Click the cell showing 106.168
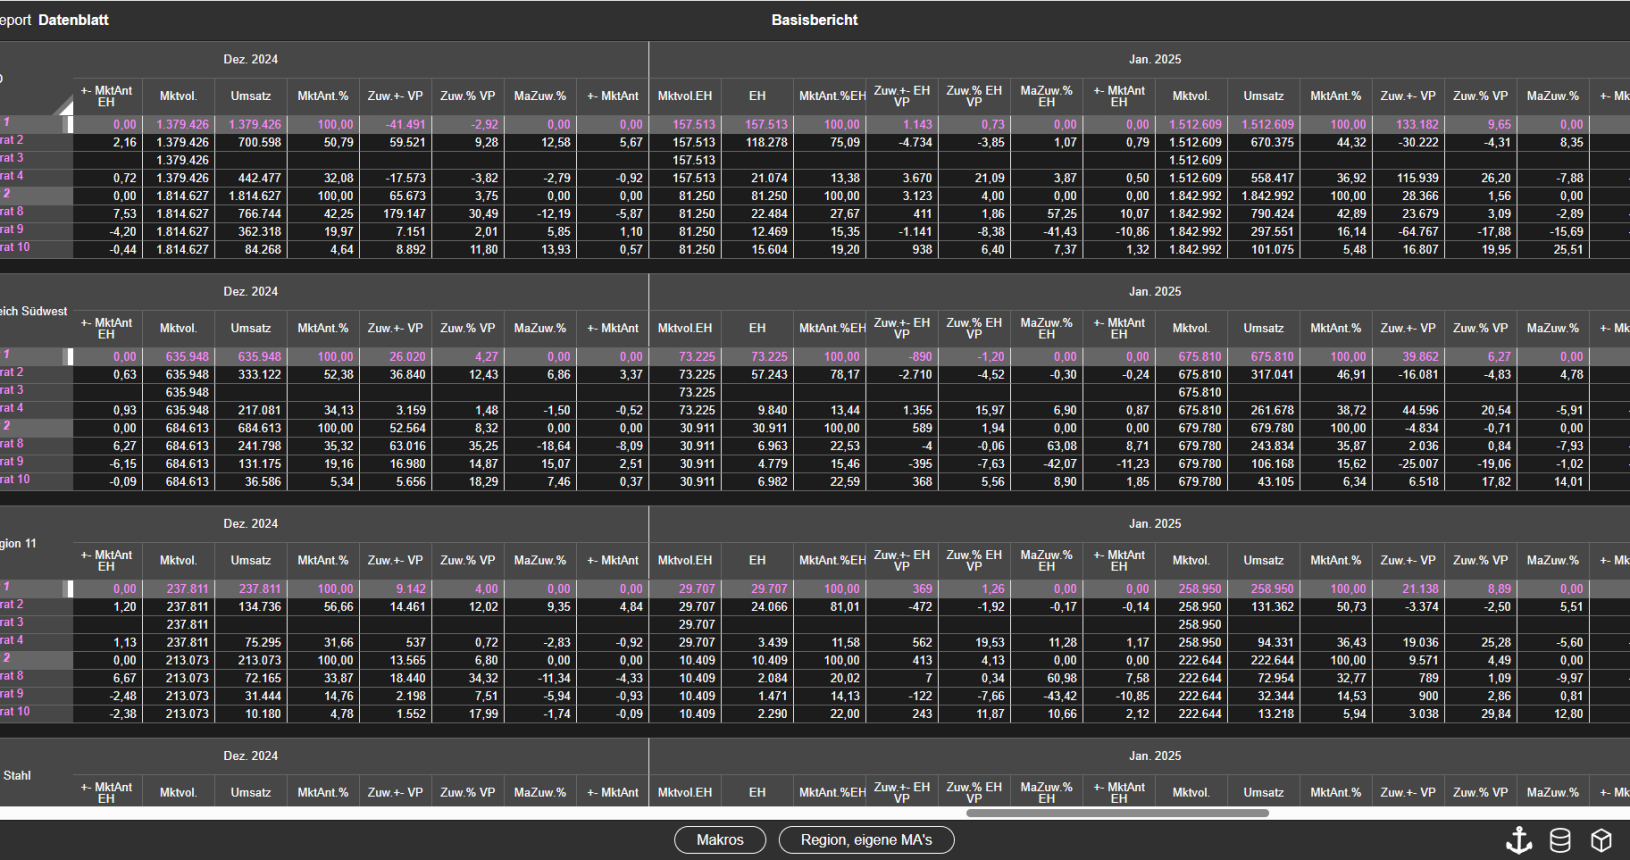This screenshot has height=860, width=1630. pos(1264,464)
